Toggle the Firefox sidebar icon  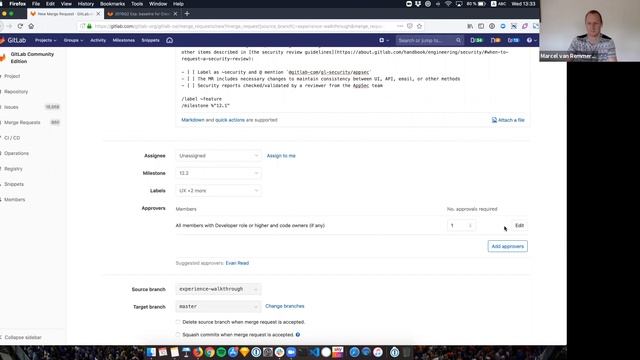point(481,26)
